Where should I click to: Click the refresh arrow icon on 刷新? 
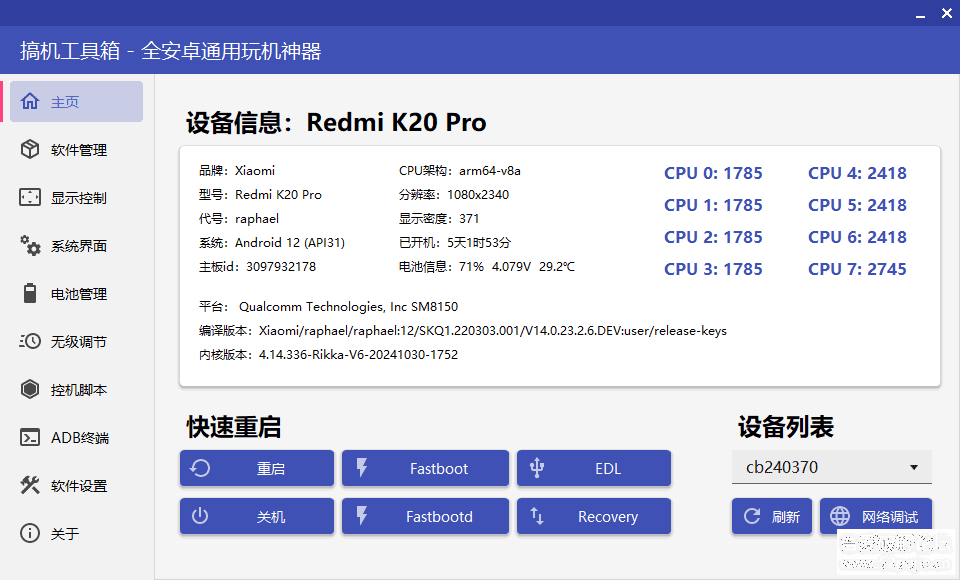pos(752,516)
